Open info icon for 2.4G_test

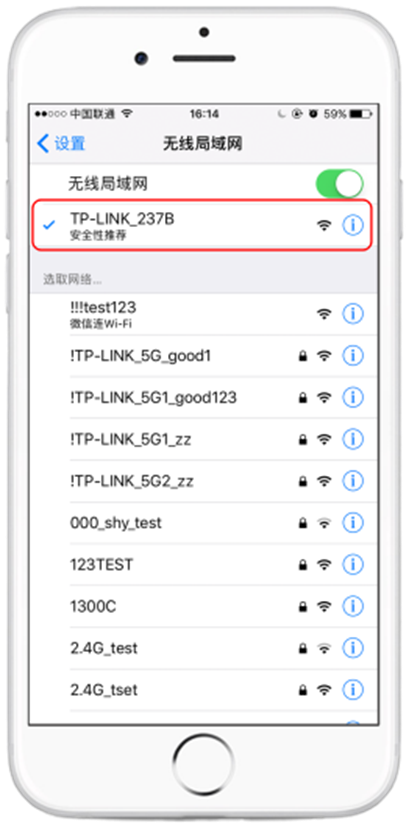(353, 647)
